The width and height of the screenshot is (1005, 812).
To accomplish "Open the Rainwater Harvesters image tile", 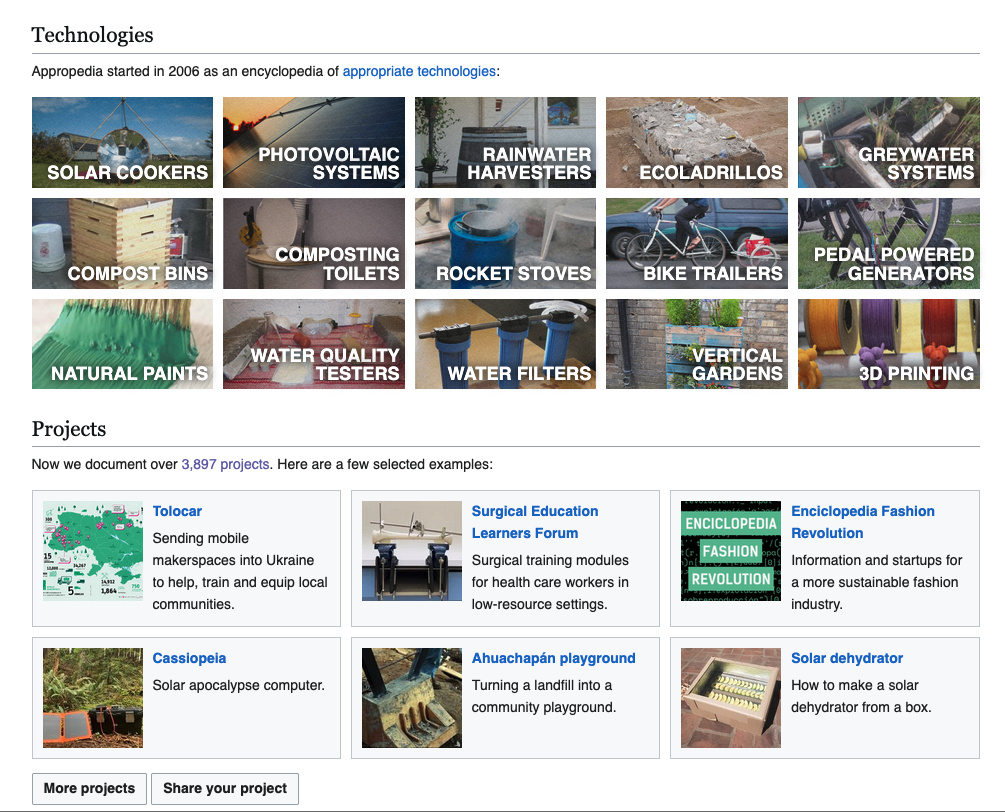I will [505, 142].
